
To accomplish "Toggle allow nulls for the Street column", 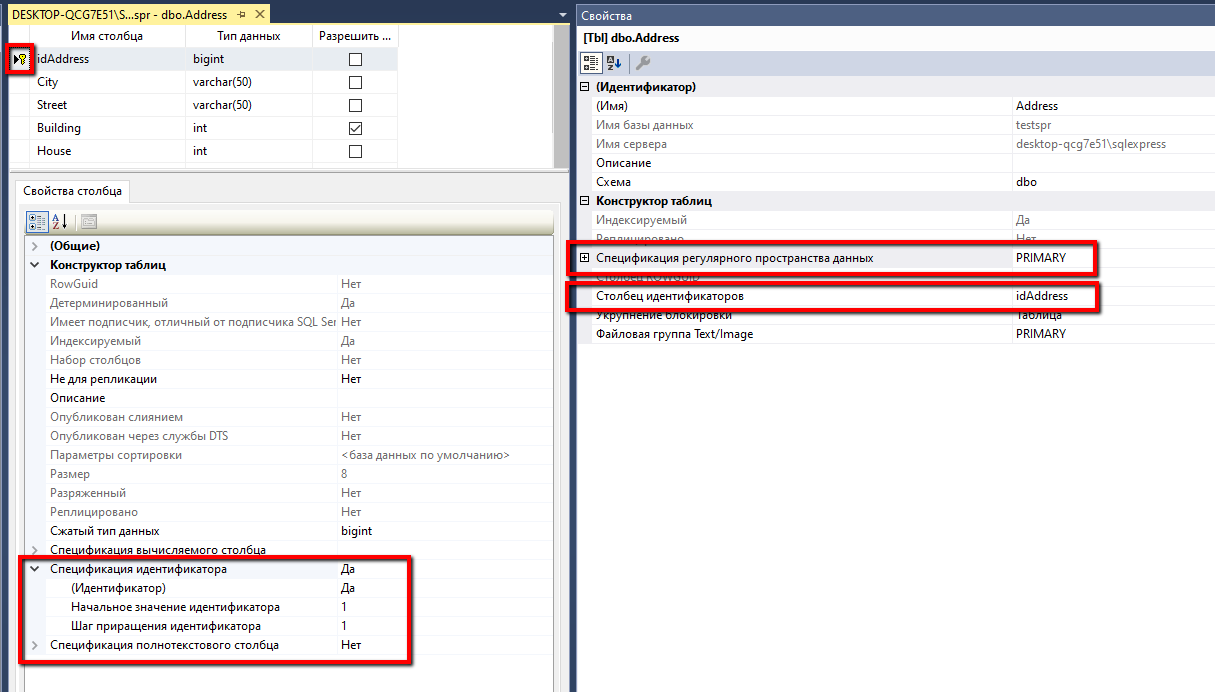I will [x=355, y=105].
